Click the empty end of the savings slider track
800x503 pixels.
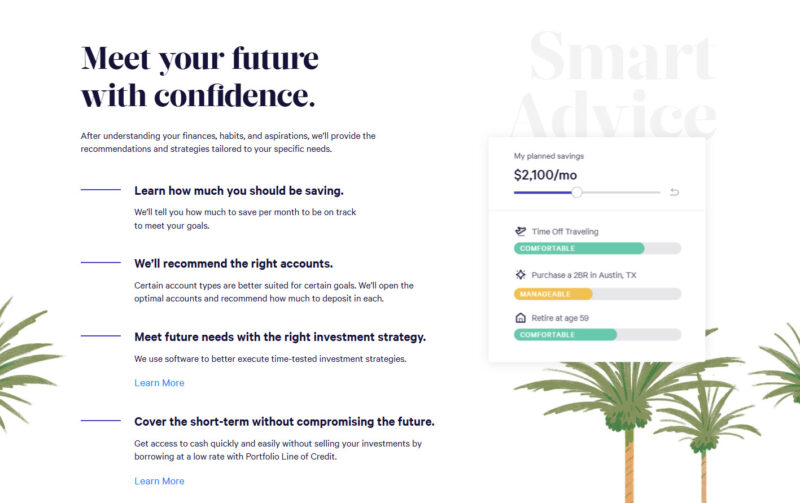pos(621,192)
